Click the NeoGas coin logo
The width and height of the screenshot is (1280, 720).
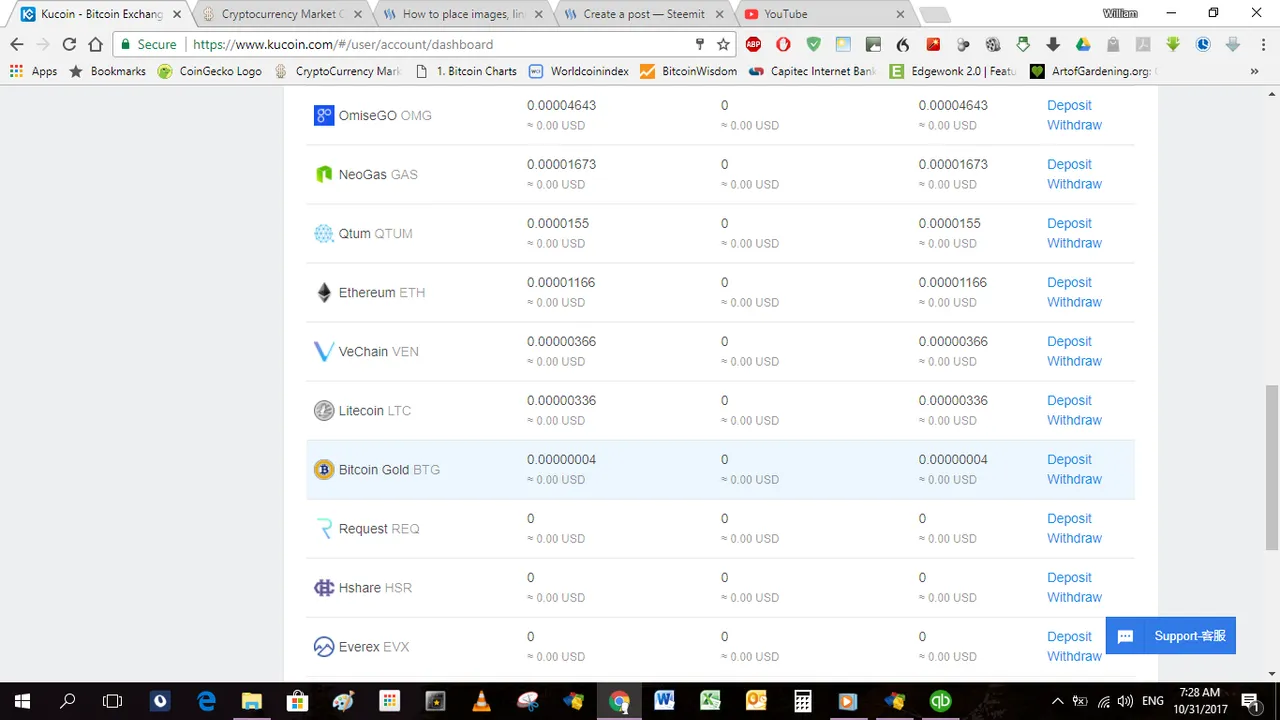[324, 174]
